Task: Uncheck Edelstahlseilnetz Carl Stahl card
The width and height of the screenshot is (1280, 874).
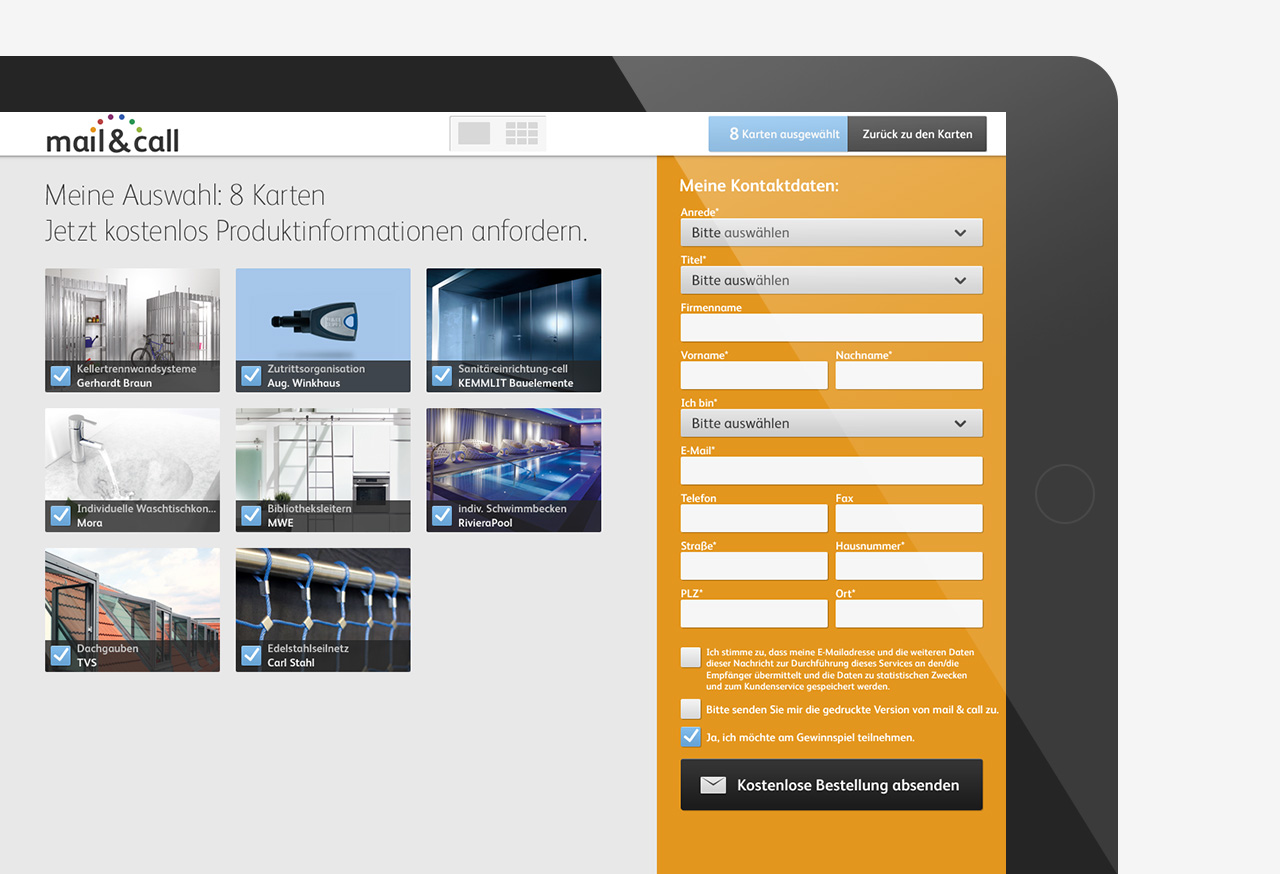Action: pyautogui.click(x=252, y=656)
